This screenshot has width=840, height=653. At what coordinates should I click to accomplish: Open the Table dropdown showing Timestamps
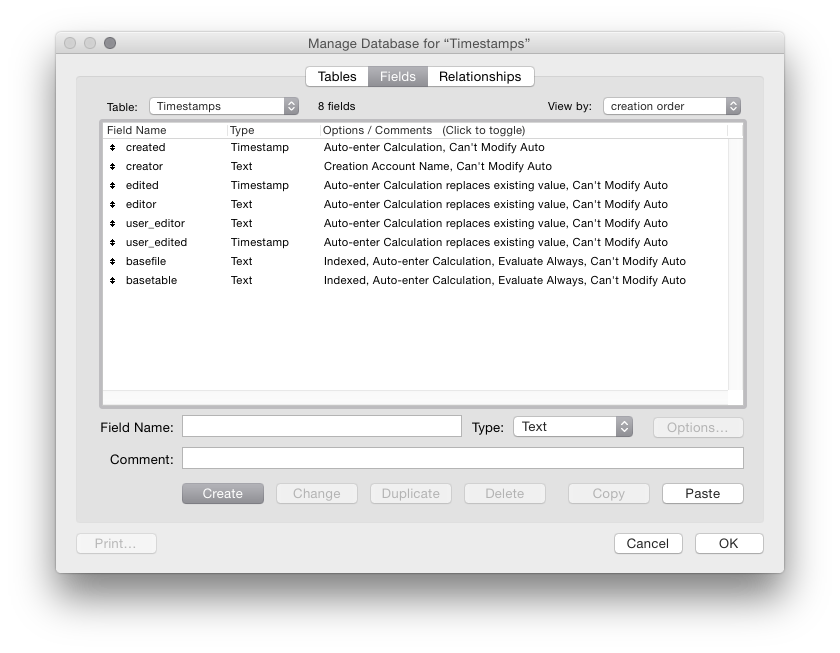pos(223,106)
